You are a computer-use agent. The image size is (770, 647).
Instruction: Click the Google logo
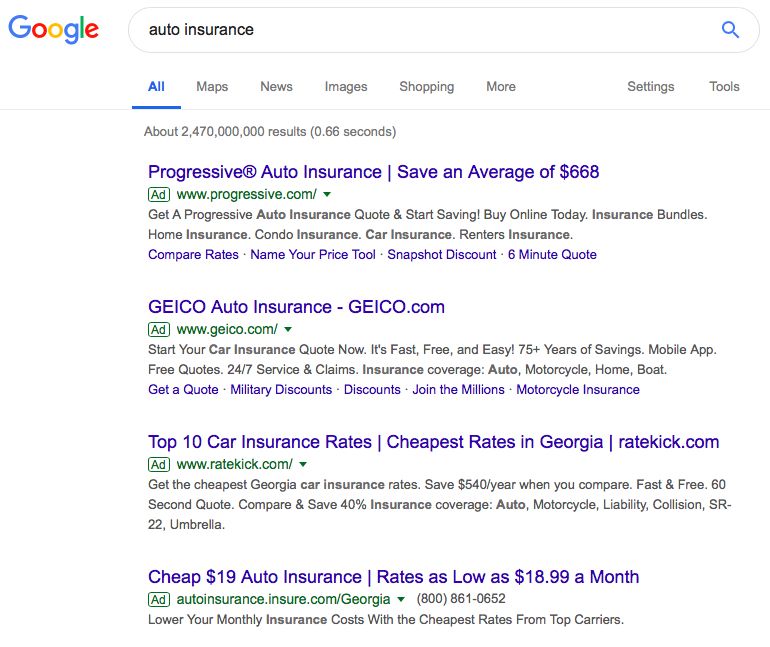pos(53,29)
